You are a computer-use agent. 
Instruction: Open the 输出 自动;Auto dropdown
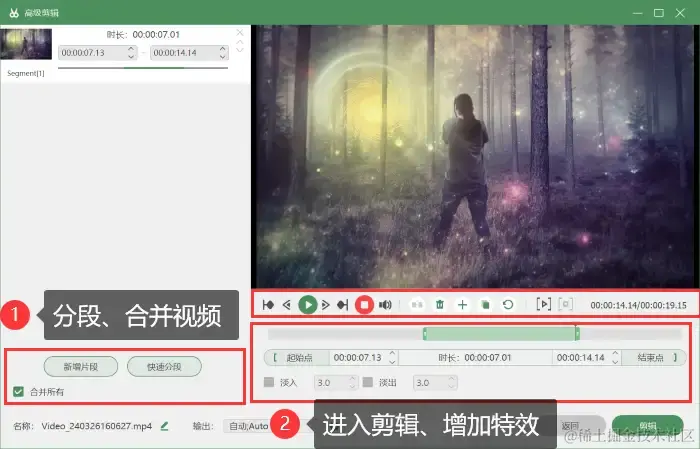point(248,426)
